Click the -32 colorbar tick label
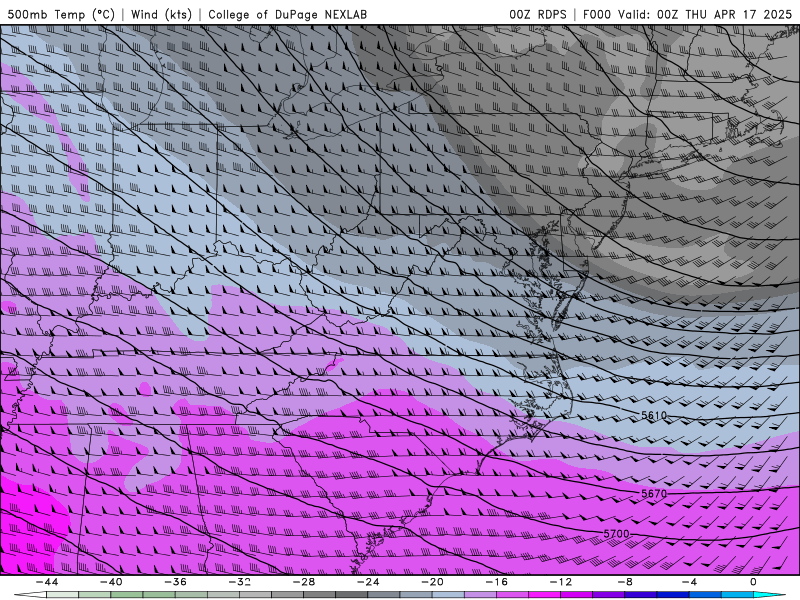 coord(239,582)
